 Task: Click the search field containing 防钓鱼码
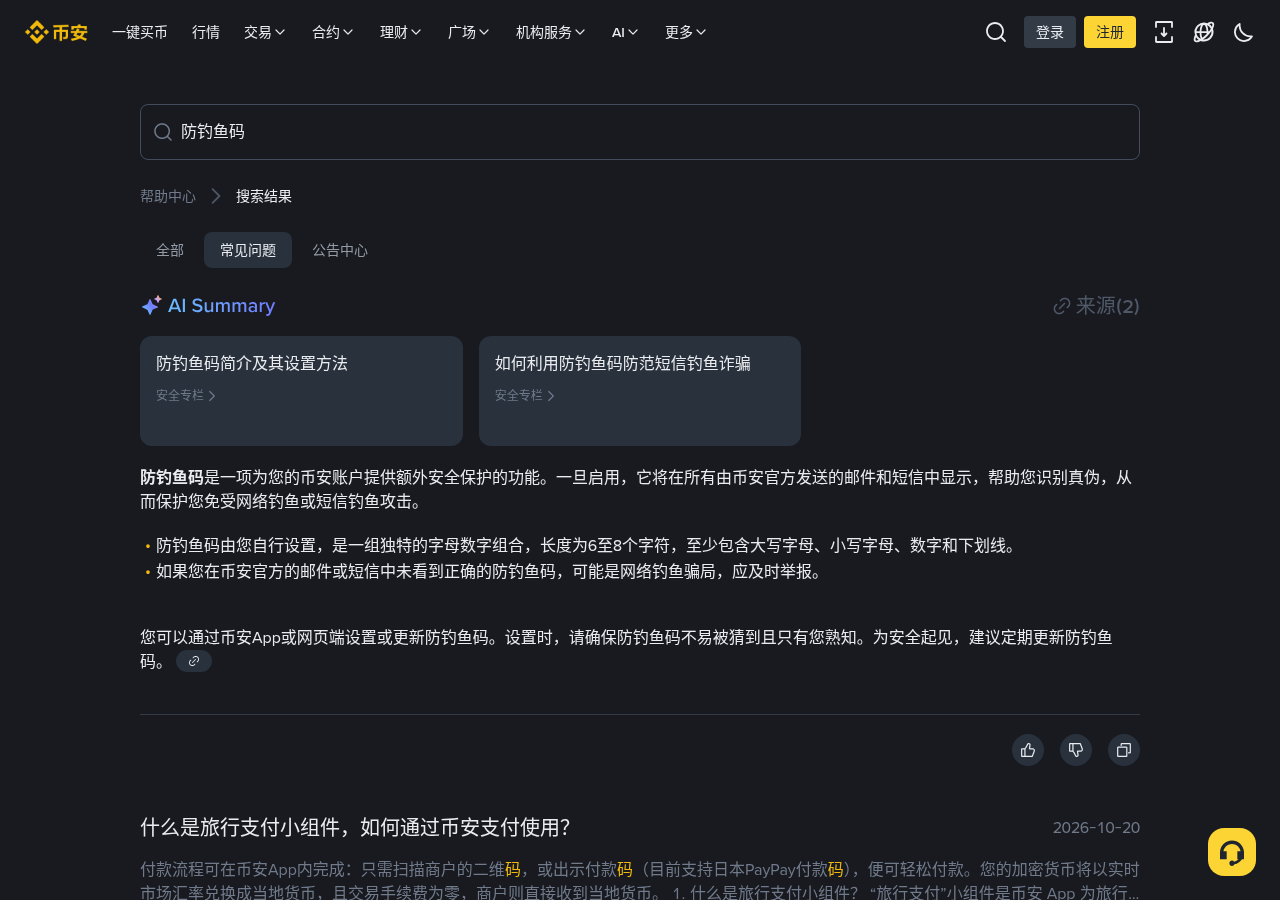pyautogui.click(x=640, y=132)
